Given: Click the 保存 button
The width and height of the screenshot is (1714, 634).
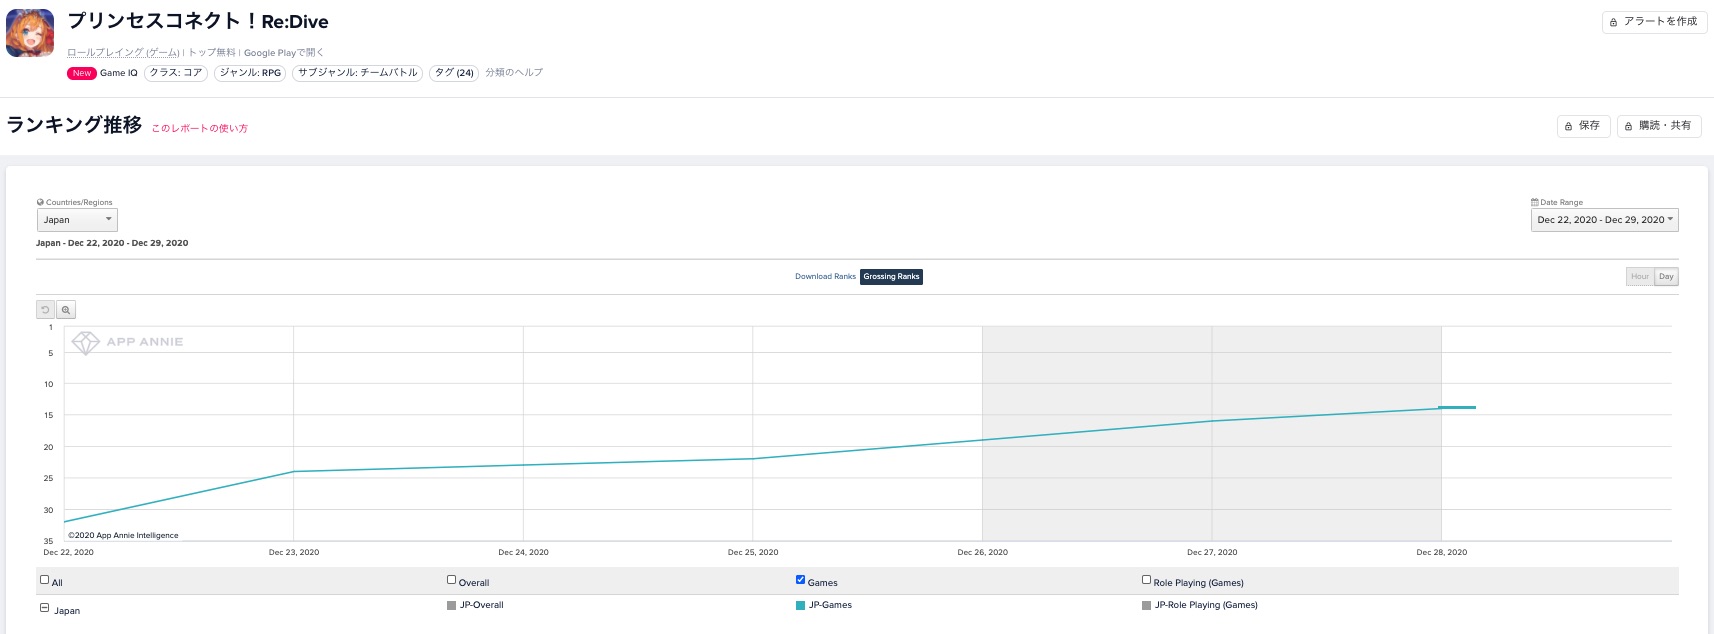Looking at the screenshot, I should tap(1583, 126).
